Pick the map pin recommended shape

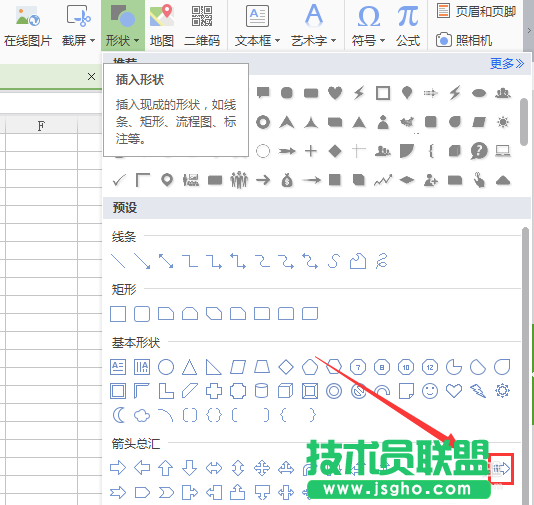point(167,180)
